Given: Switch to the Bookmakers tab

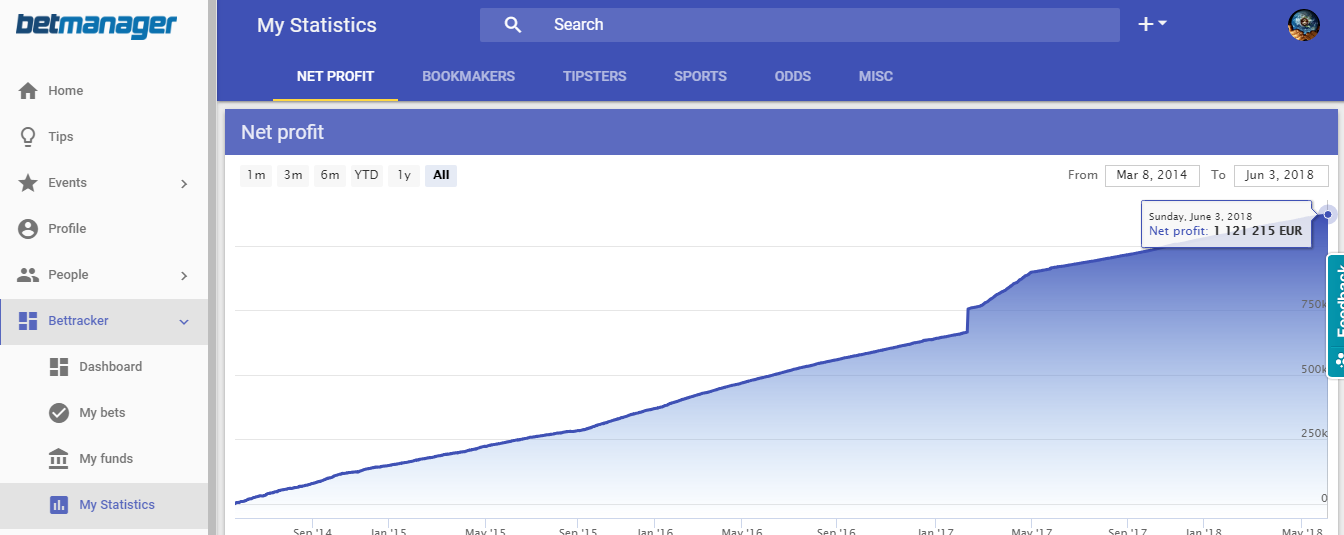Looking at the screenshot, I should 468,76.
